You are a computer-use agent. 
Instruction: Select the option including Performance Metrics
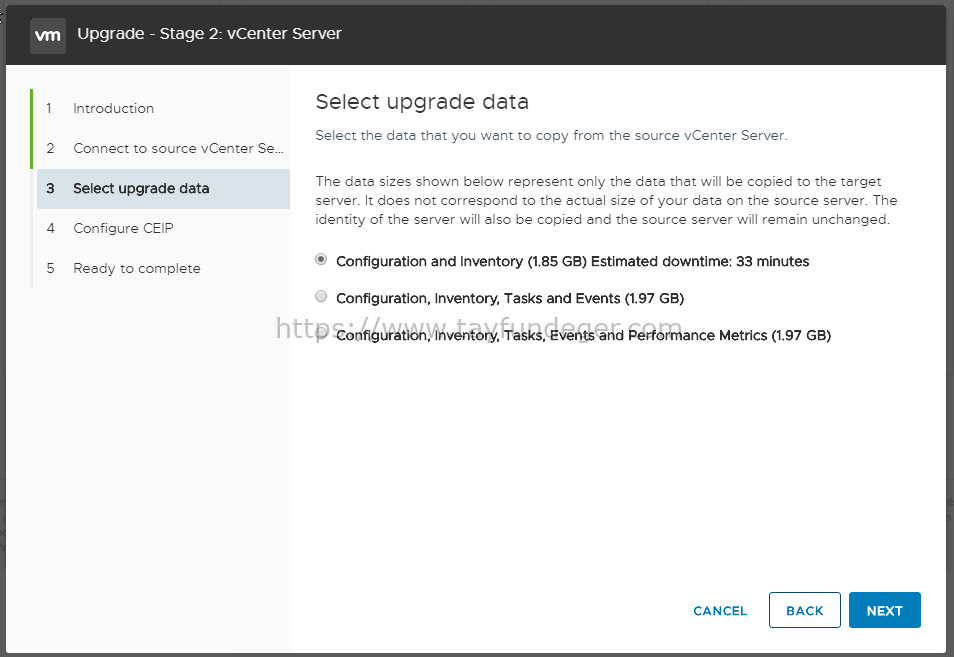(x=321, y=334)
